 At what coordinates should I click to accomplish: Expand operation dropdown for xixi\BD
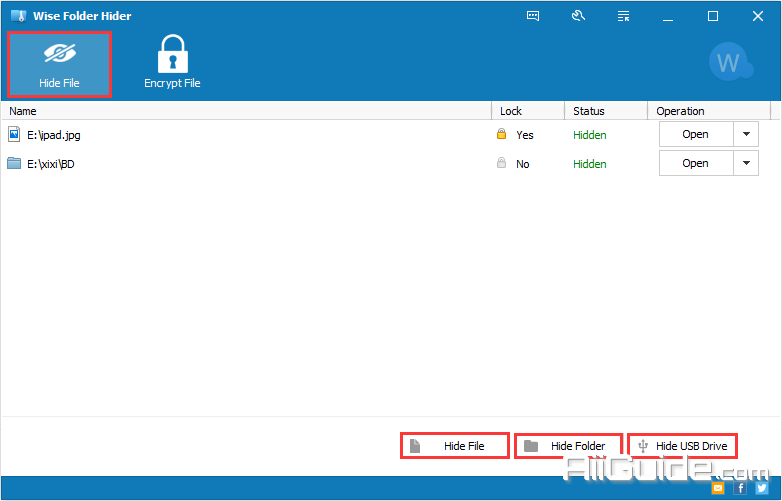click(x=746, y=163)
